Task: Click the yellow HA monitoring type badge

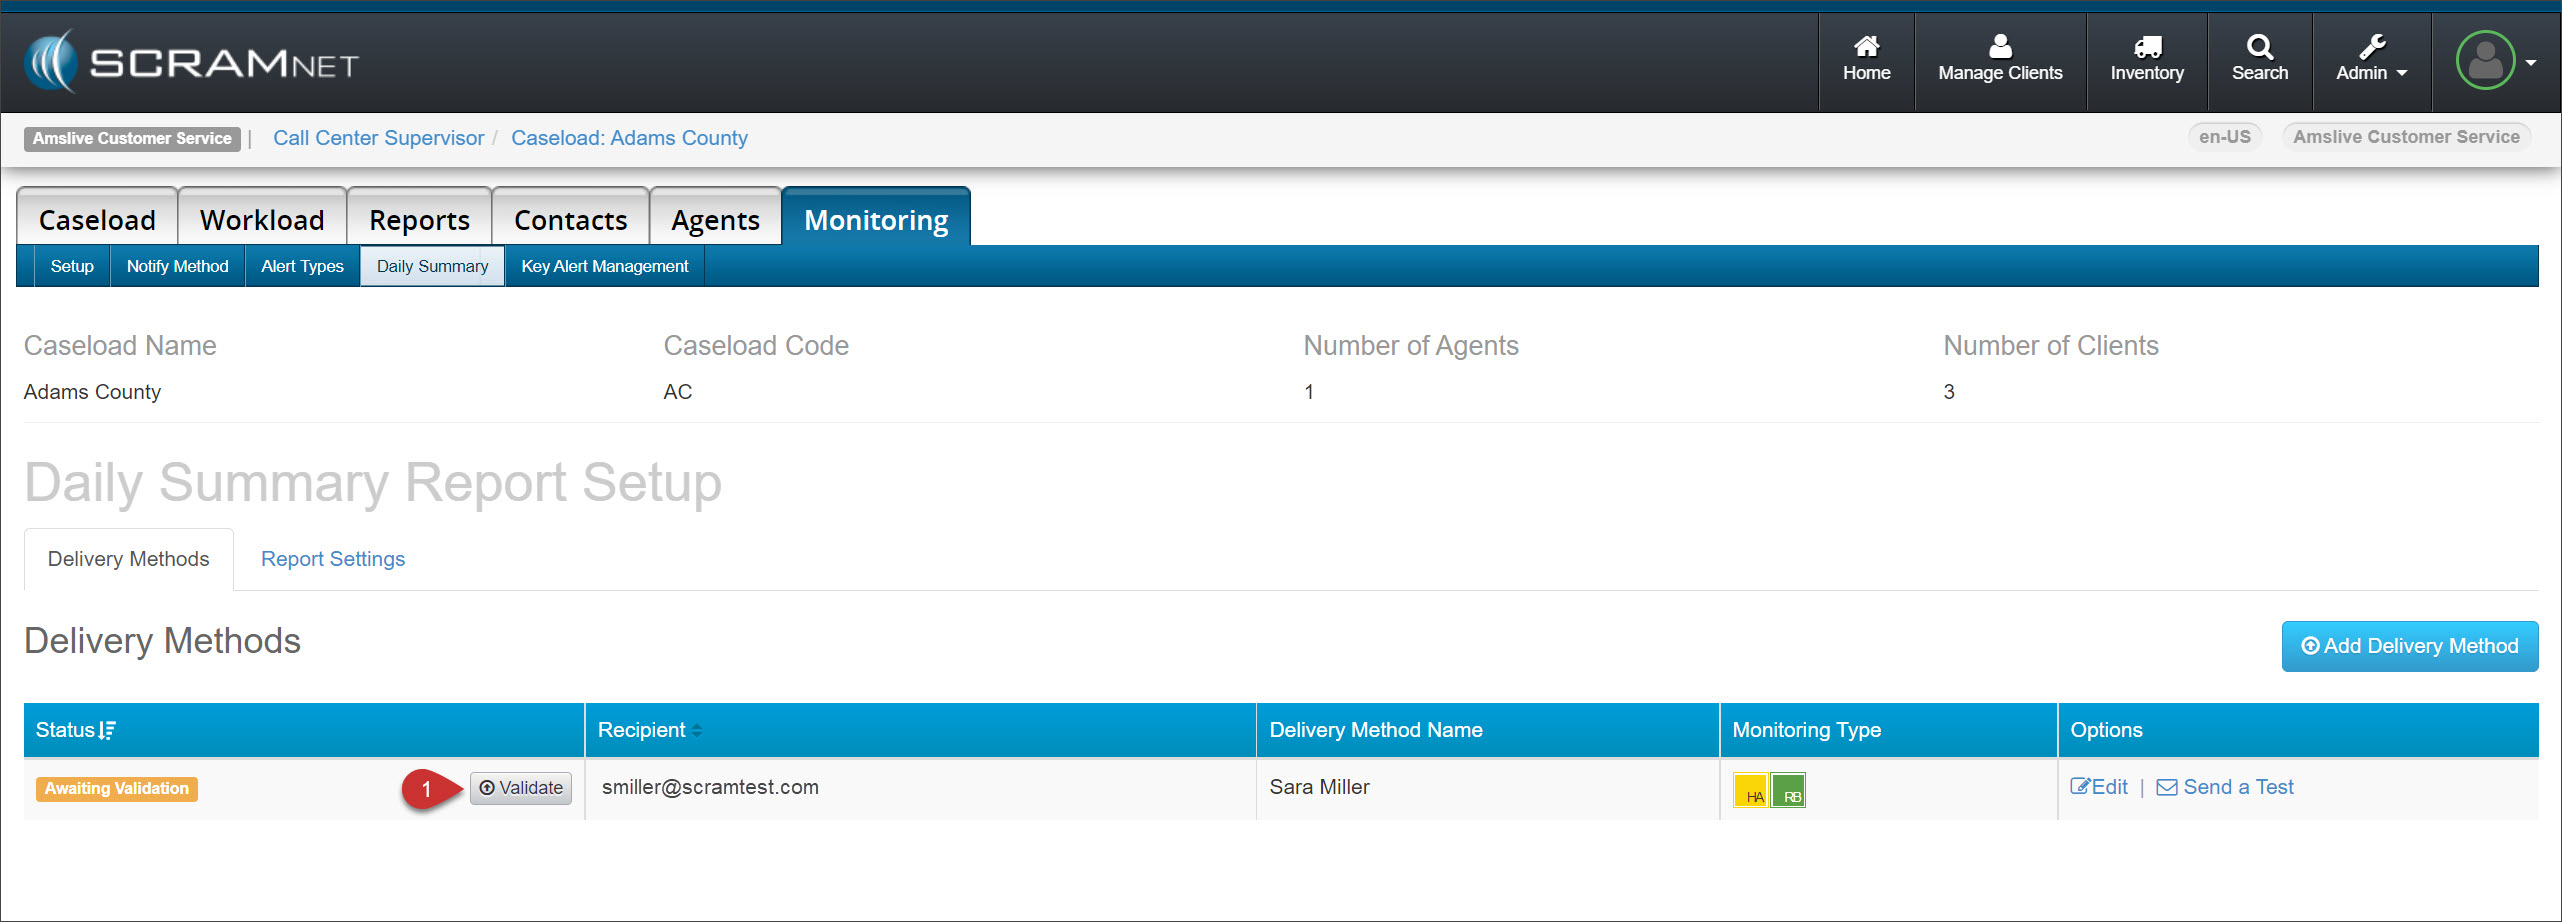Action: [x=1751, y=790]
